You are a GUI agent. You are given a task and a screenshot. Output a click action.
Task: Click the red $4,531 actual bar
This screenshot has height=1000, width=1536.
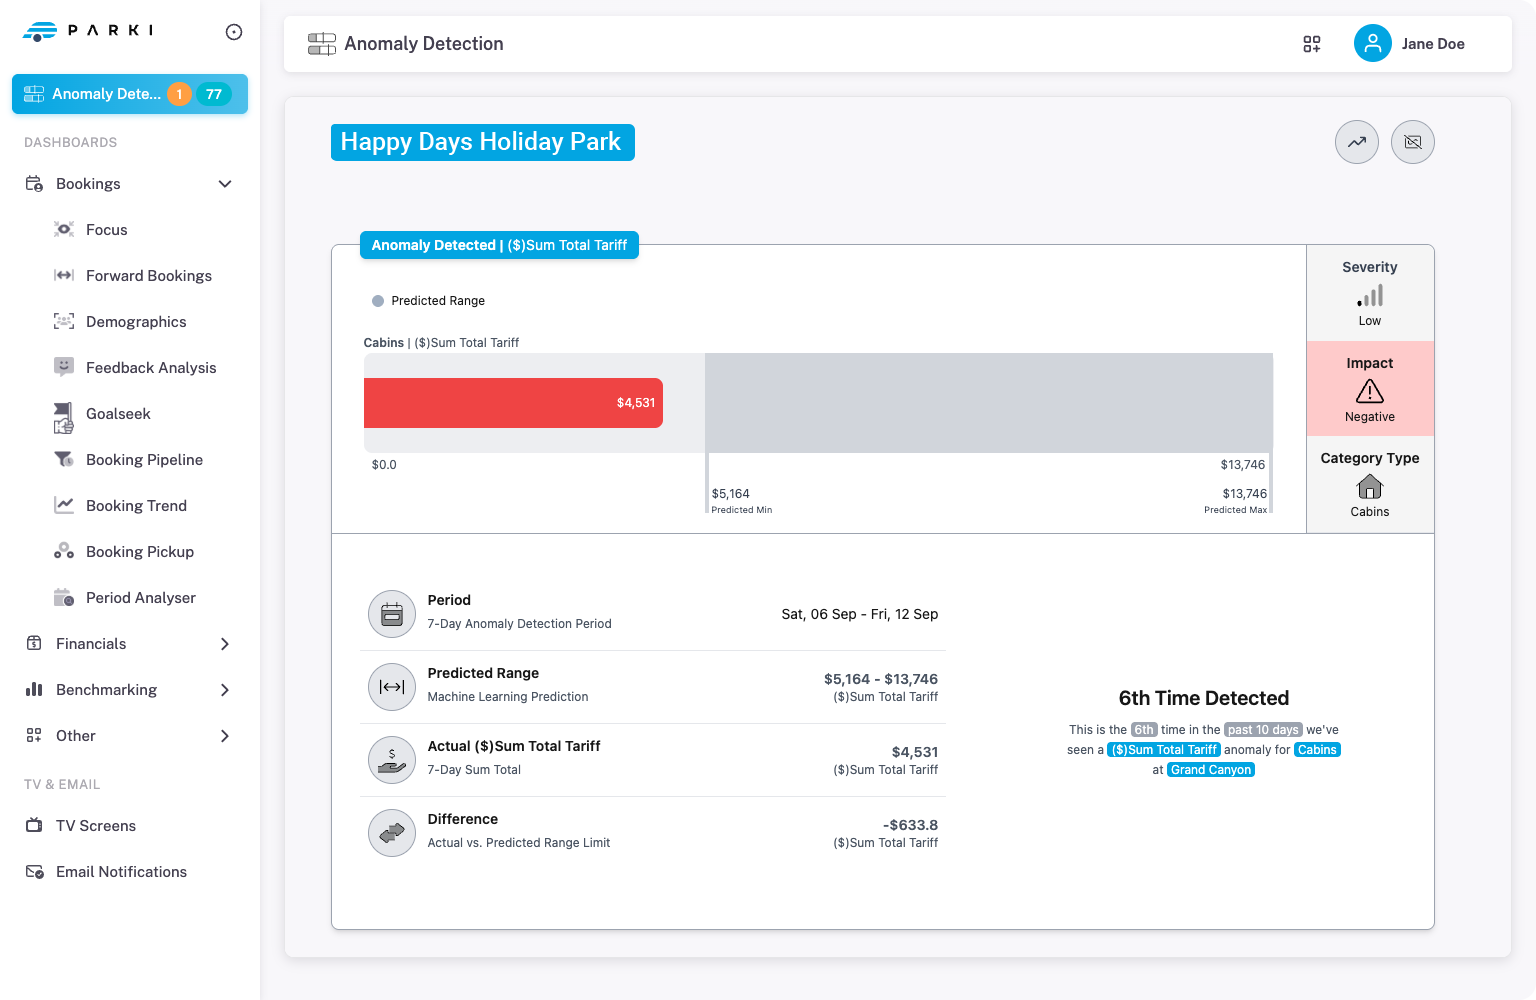pyautogui.click(x=513, y=403)
